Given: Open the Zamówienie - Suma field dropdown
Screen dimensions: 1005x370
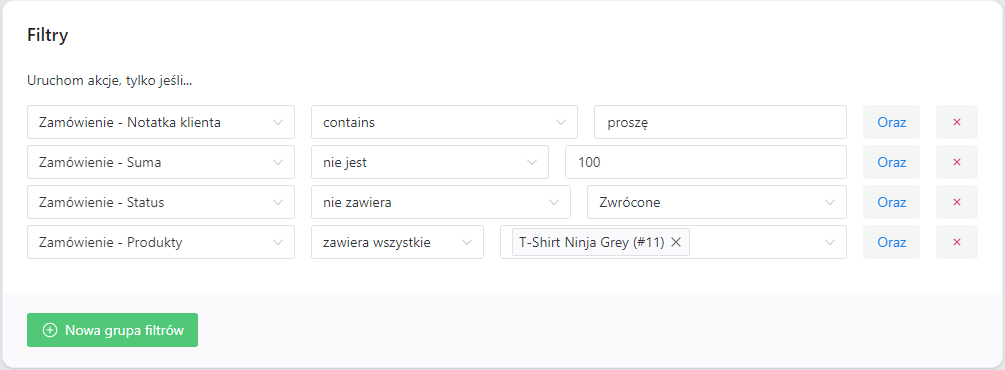Looking at the screenshot, I should tap(161, 162).
